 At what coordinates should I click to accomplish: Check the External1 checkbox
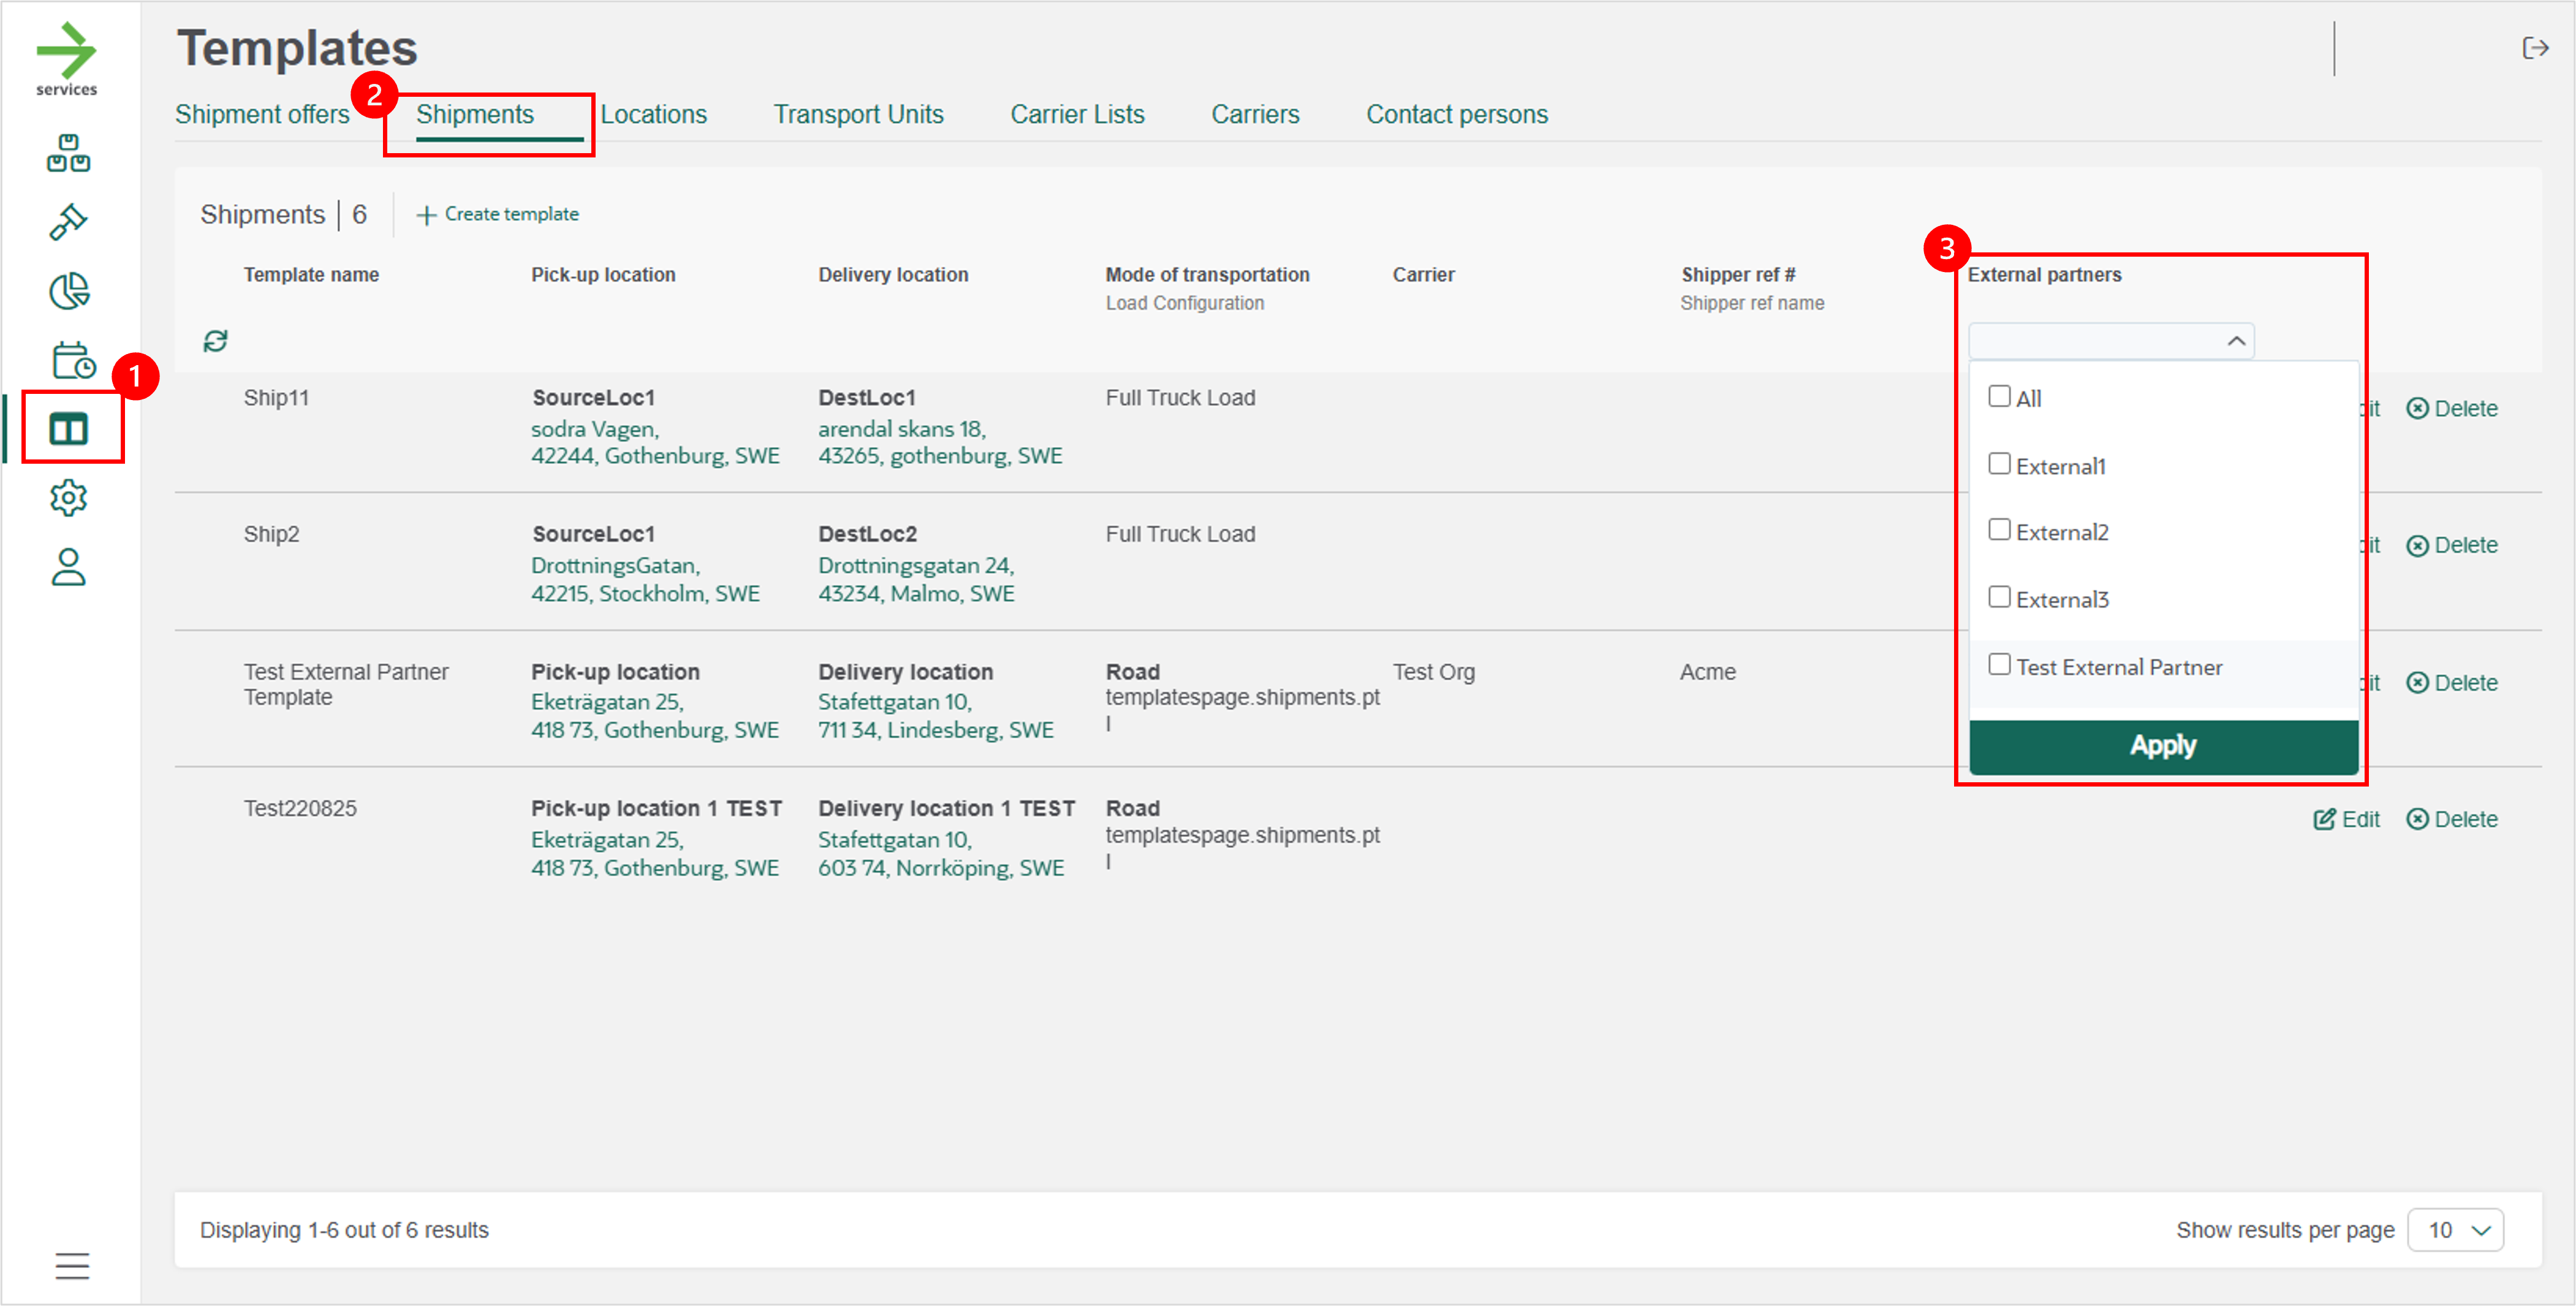(1999, 464)
